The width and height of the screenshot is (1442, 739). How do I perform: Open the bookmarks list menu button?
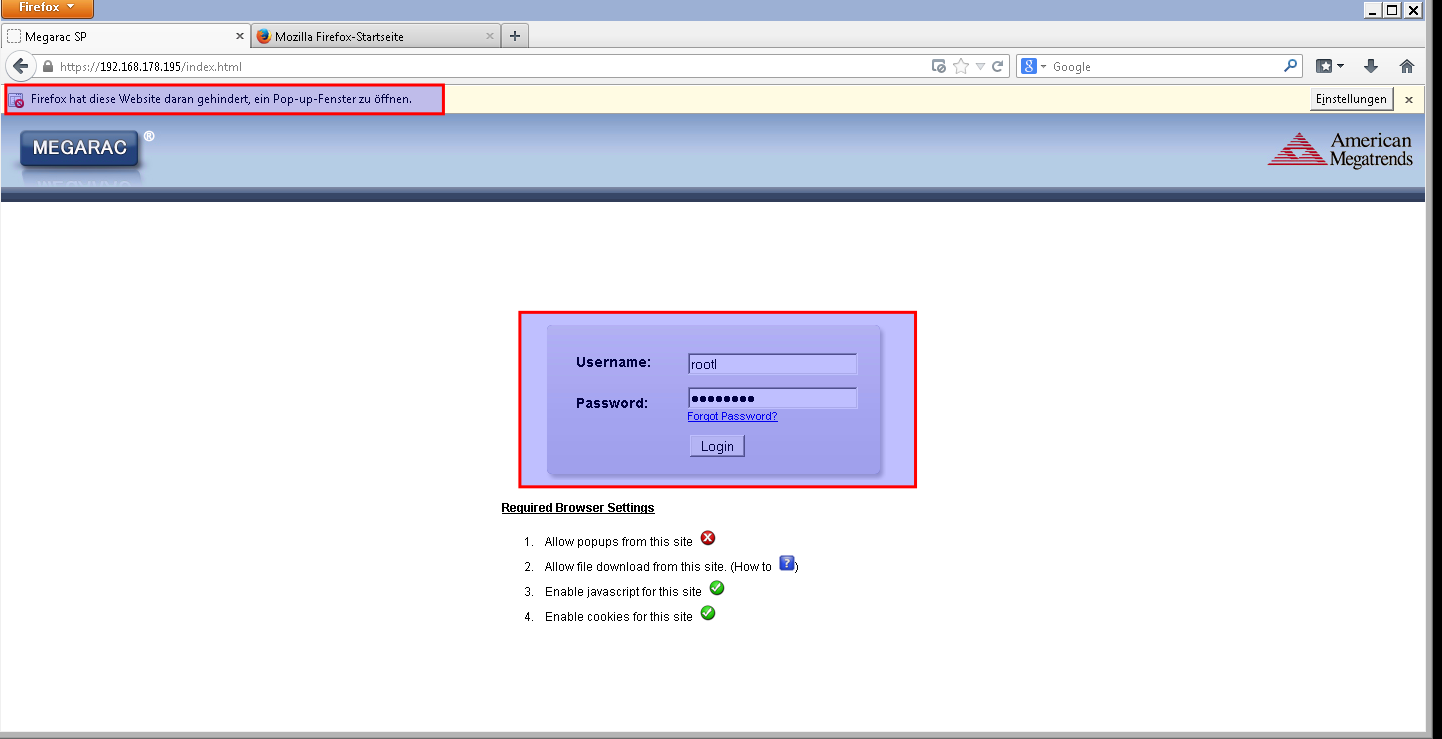[1329, 66]
